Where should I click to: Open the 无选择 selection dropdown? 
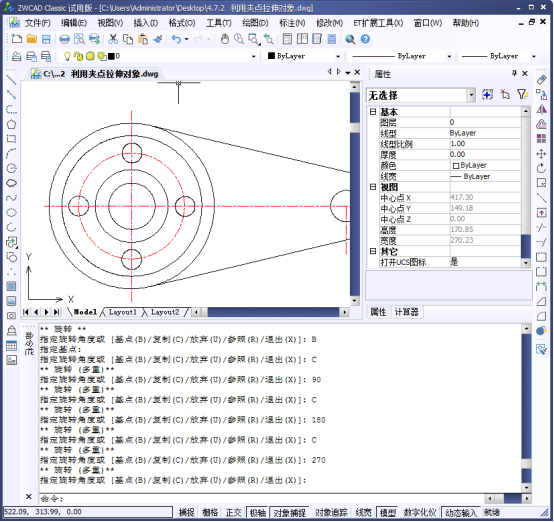point(420,95)
